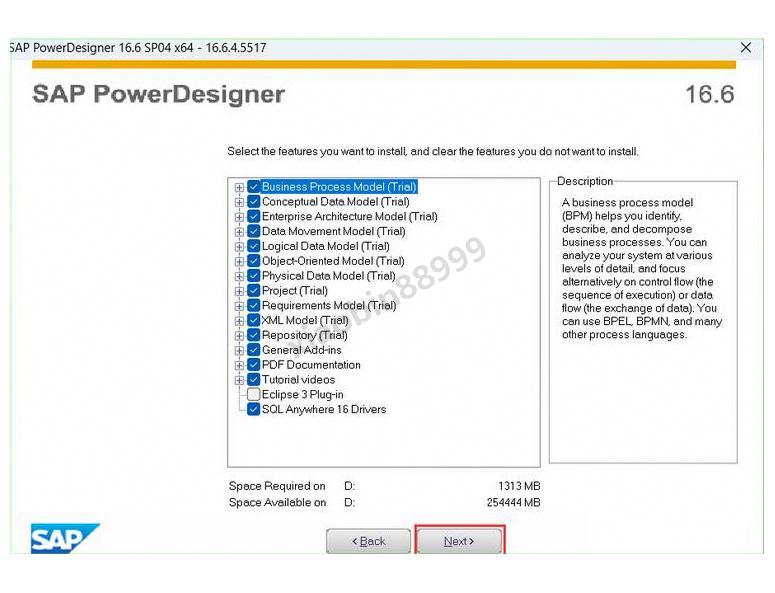Select Project (Trial) label
Viewport: 775px width, 593px height.
tap(295, 291)
